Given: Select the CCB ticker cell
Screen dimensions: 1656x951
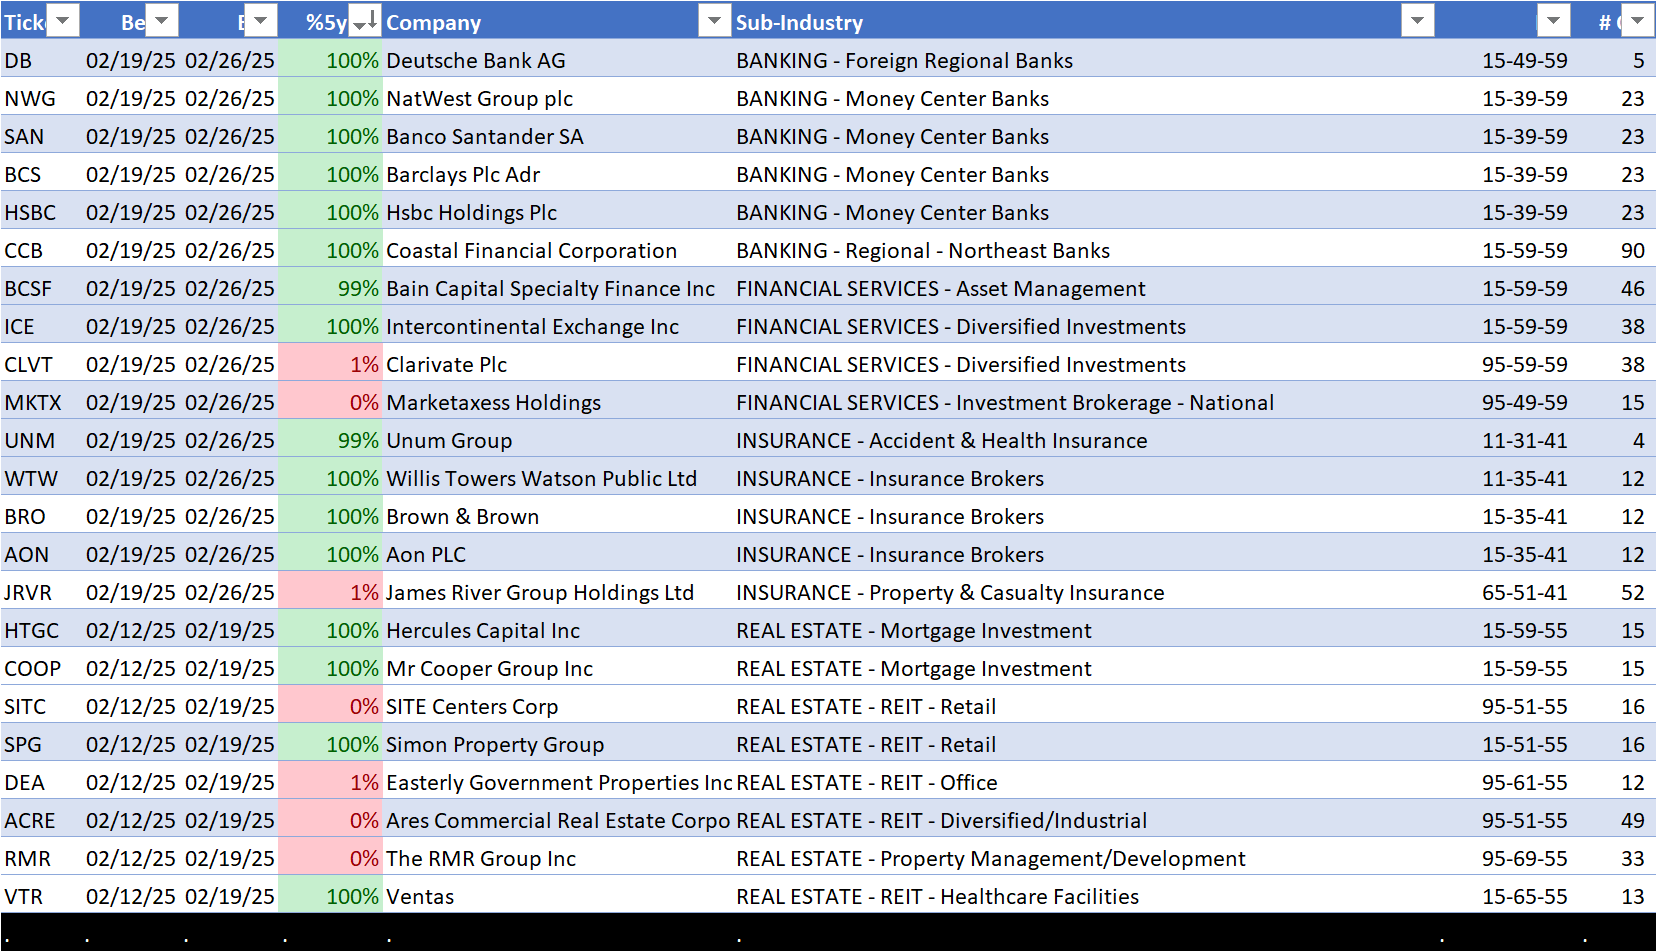Looking at the screenshot, I should coord(41,250).
